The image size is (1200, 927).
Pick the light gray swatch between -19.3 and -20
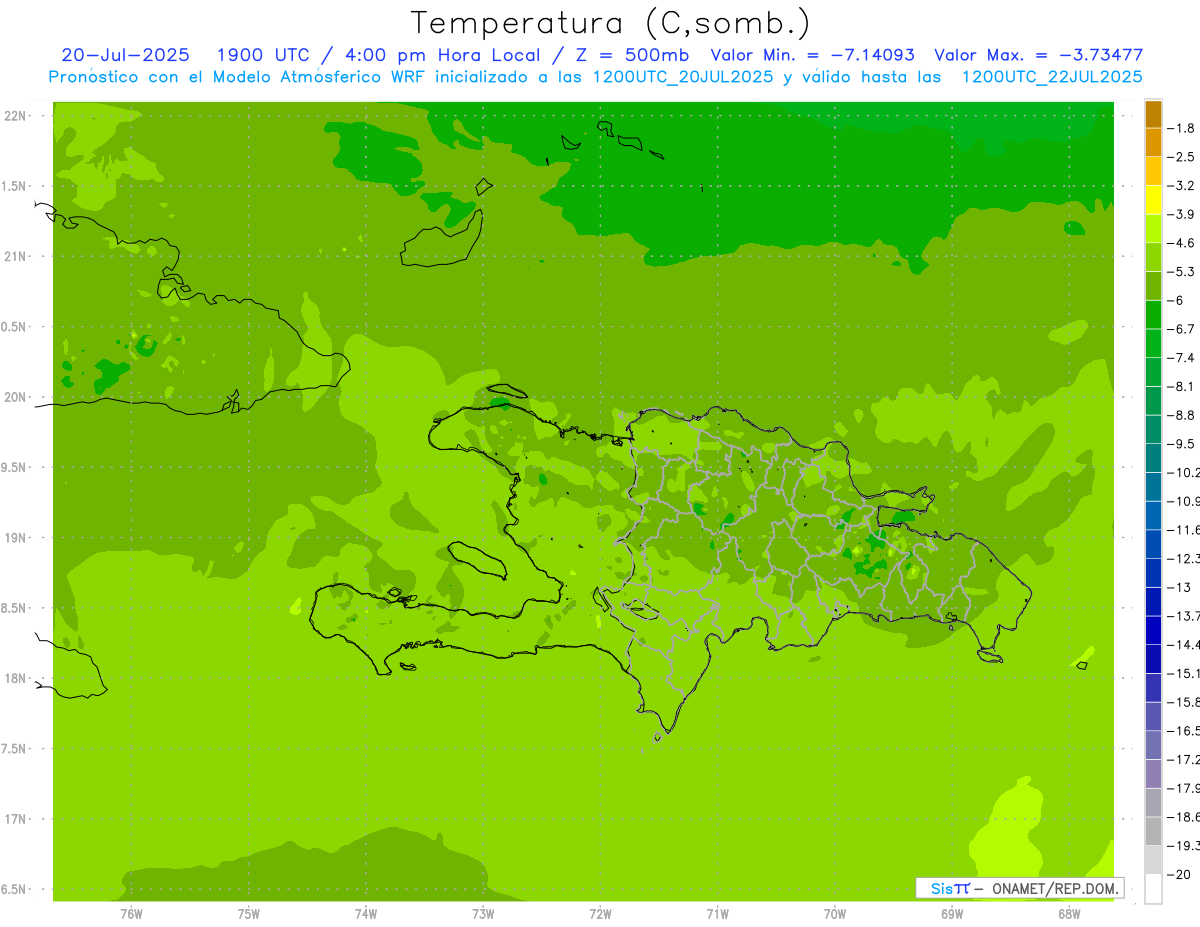[x=1153, y=860]
